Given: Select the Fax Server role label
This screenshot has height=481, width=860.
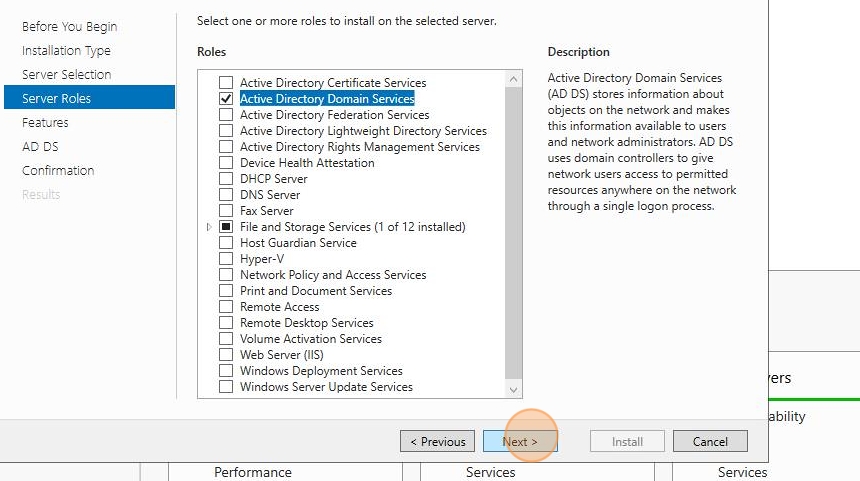Looking at the screenshot, I should pyautogui.click(x=267, y=211).
